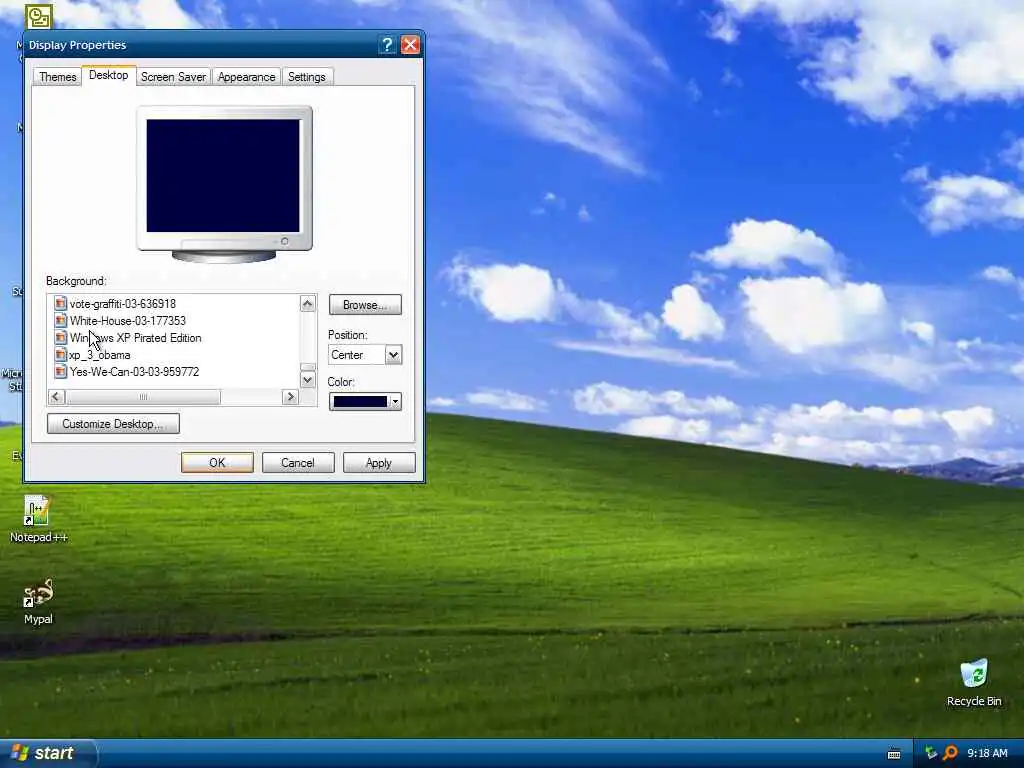Click the image icon beside White-House-03-177353

[61, 321]
